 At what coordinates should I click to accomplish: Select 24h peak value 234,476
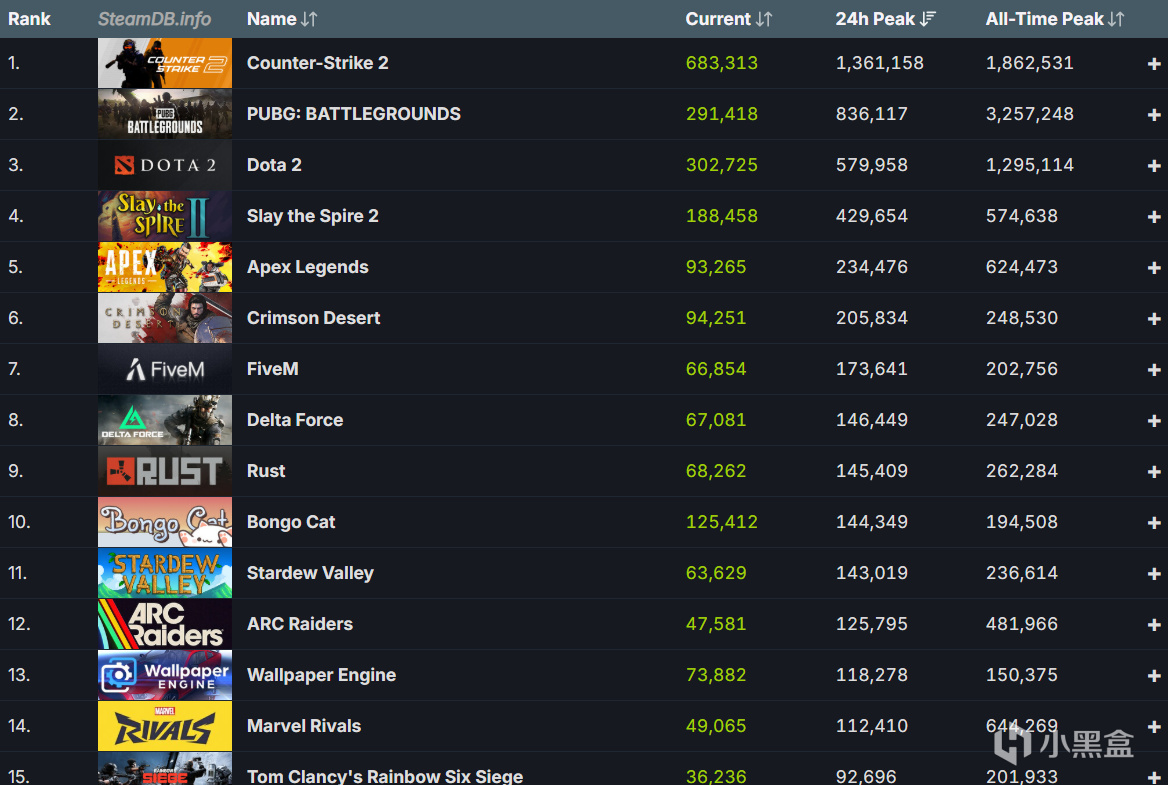pos(872,267)
